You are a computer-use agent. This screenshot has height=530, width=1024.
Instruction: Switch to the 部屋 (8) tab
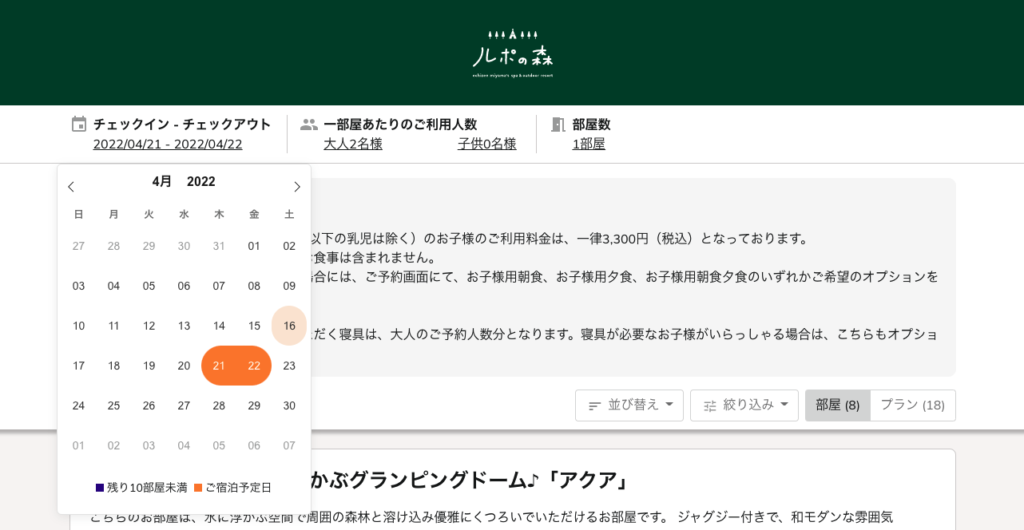click(838, 405)
